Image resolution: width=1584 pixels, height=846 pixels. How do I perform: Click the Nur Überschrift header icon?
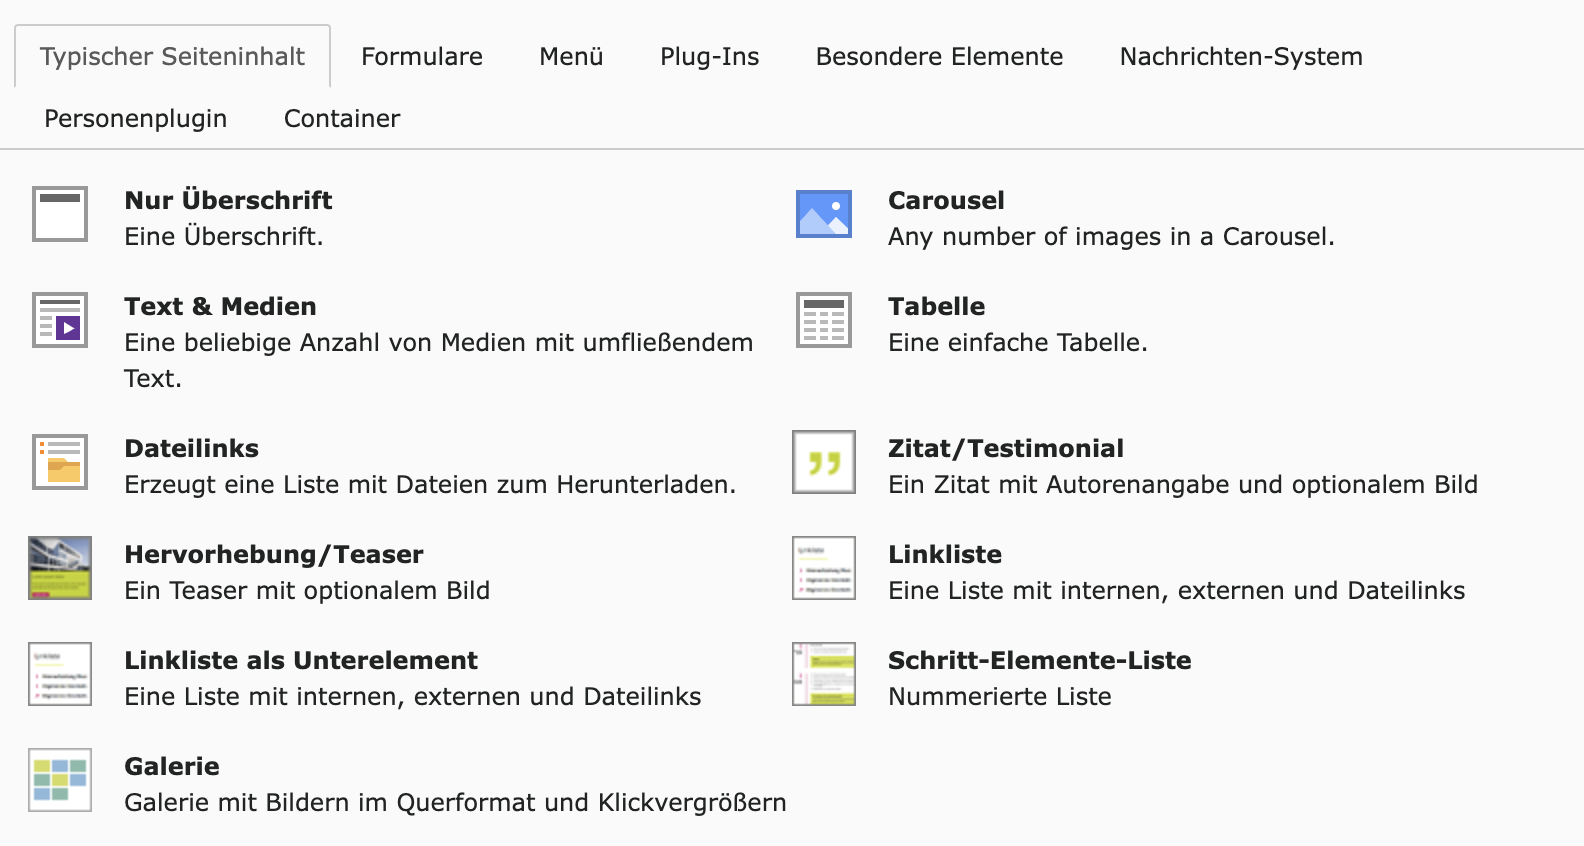60,214
